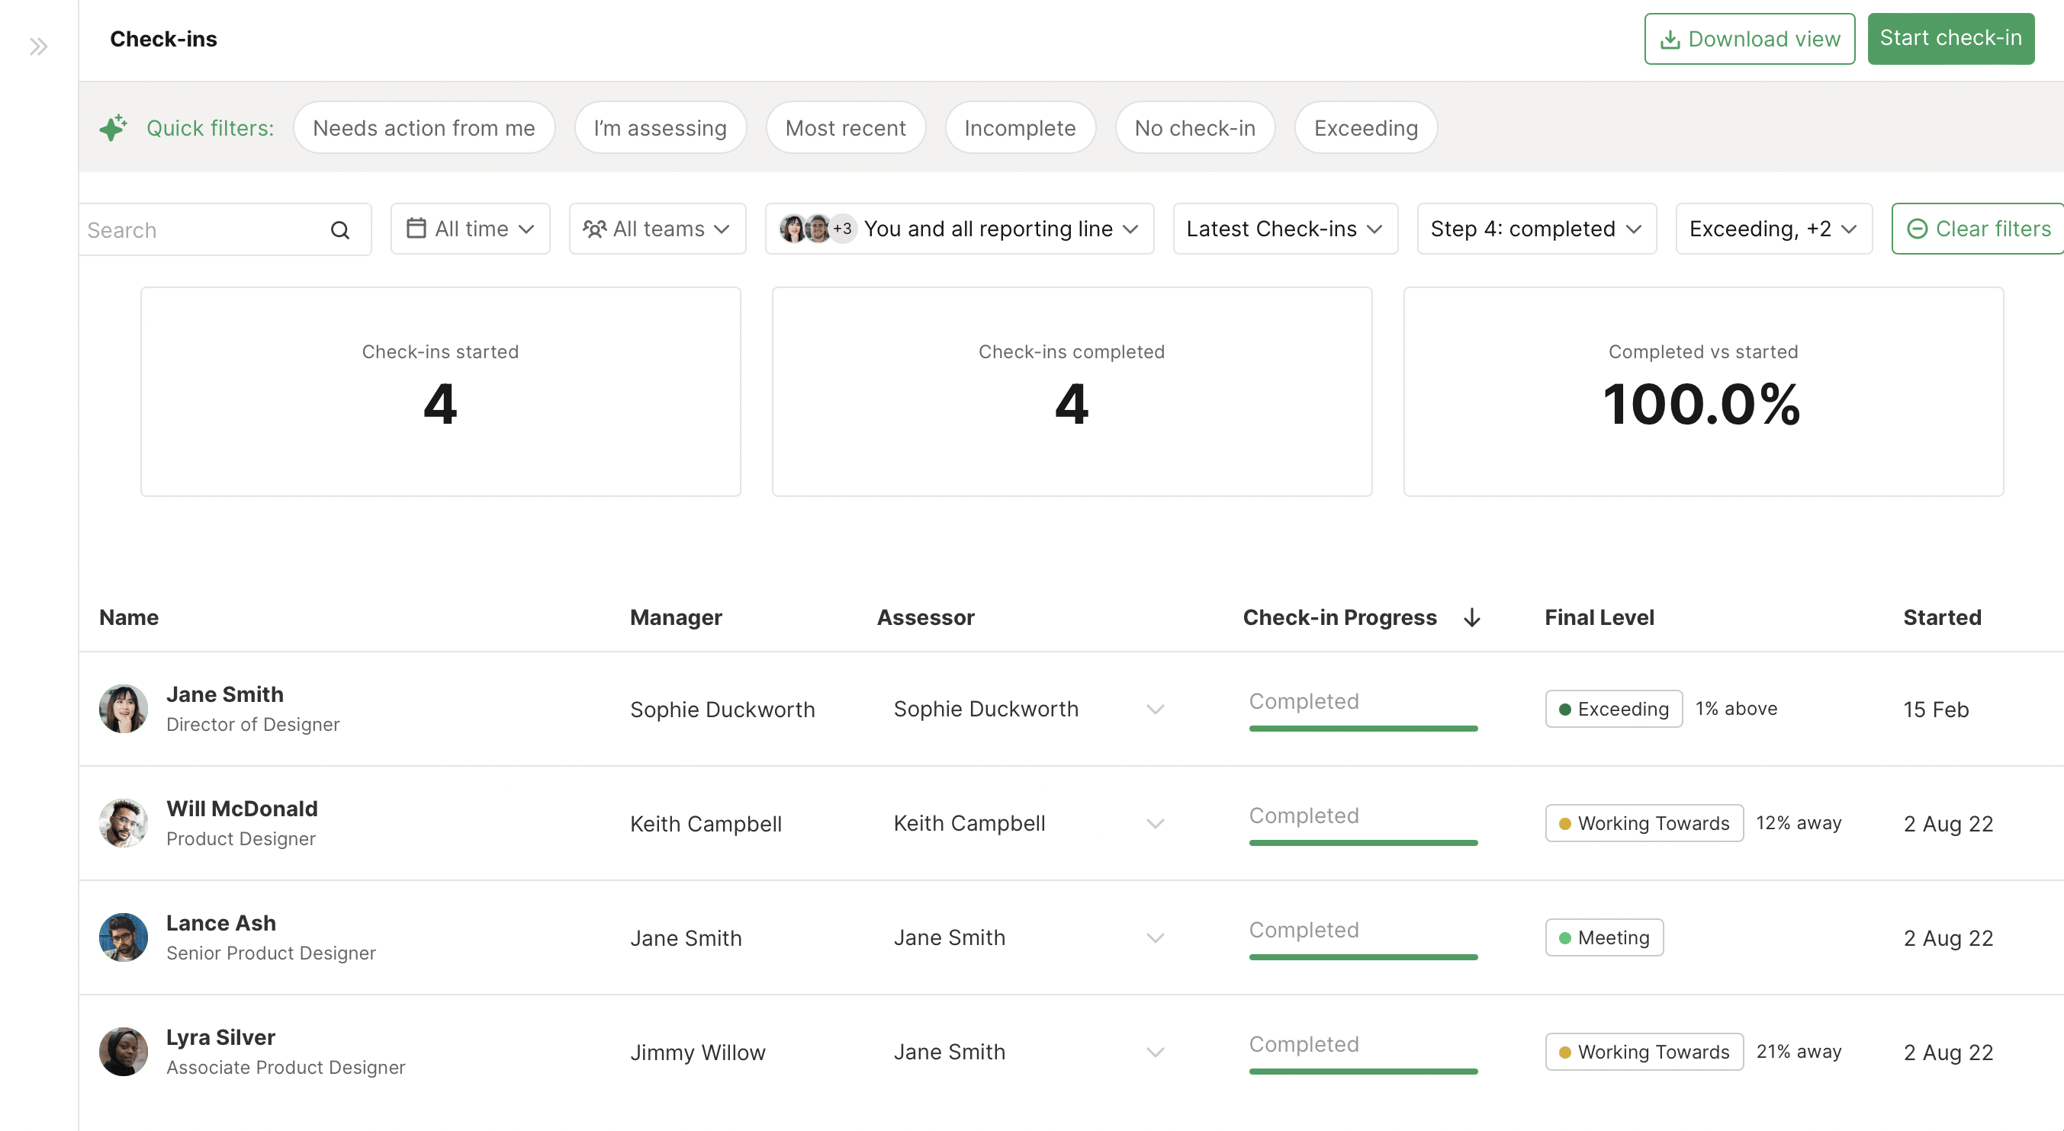Click Jane Smith's avatar photo
Viewport: 2064px width, 1131px height.
tap(123, 709)
